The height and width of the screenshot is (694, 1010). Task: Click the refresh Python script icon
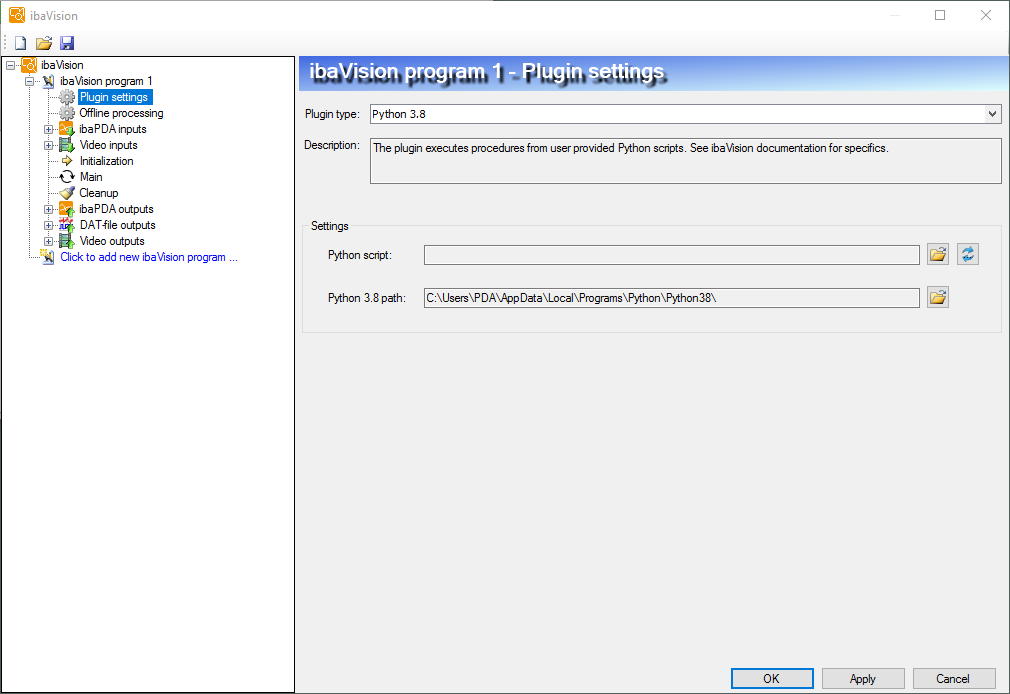pyautogui.click(x=967, y=255)
